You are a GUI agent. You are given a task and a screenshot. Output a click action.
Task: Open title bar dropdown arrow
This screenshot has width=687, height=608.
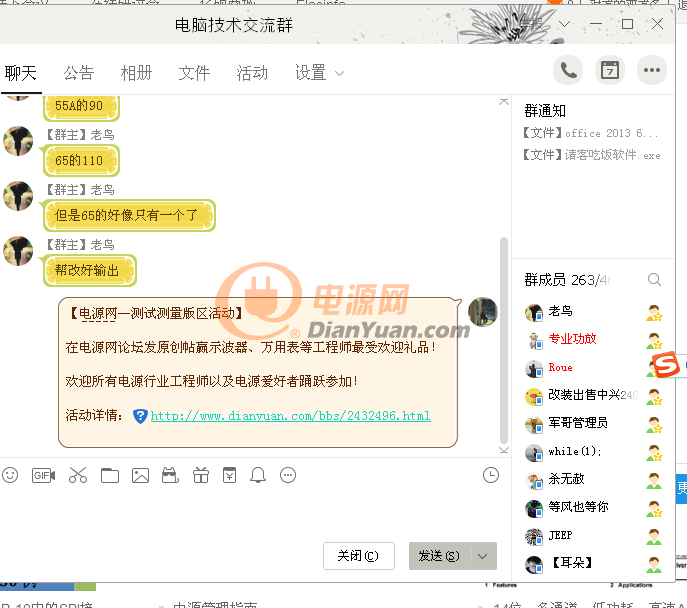click(x=564, y=24)
